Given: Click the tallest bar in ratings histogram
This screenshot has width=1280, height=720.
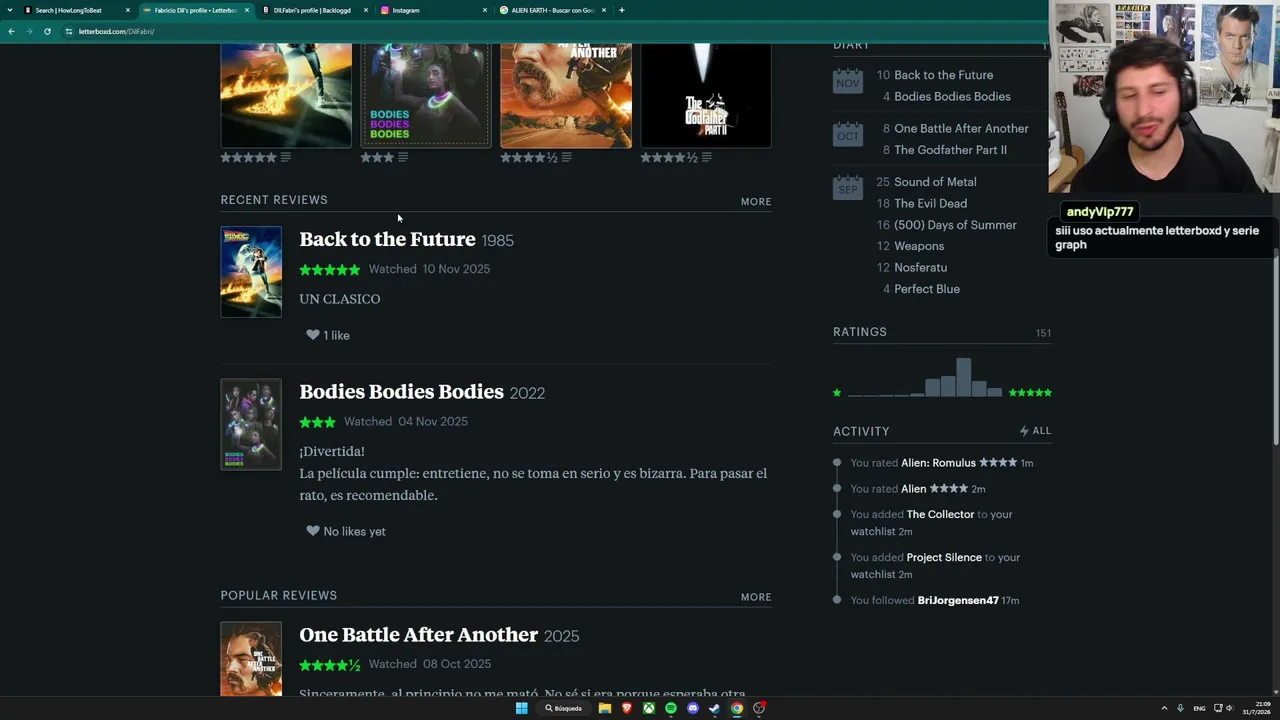Looking at the screenshot, I should click(963, 378).
